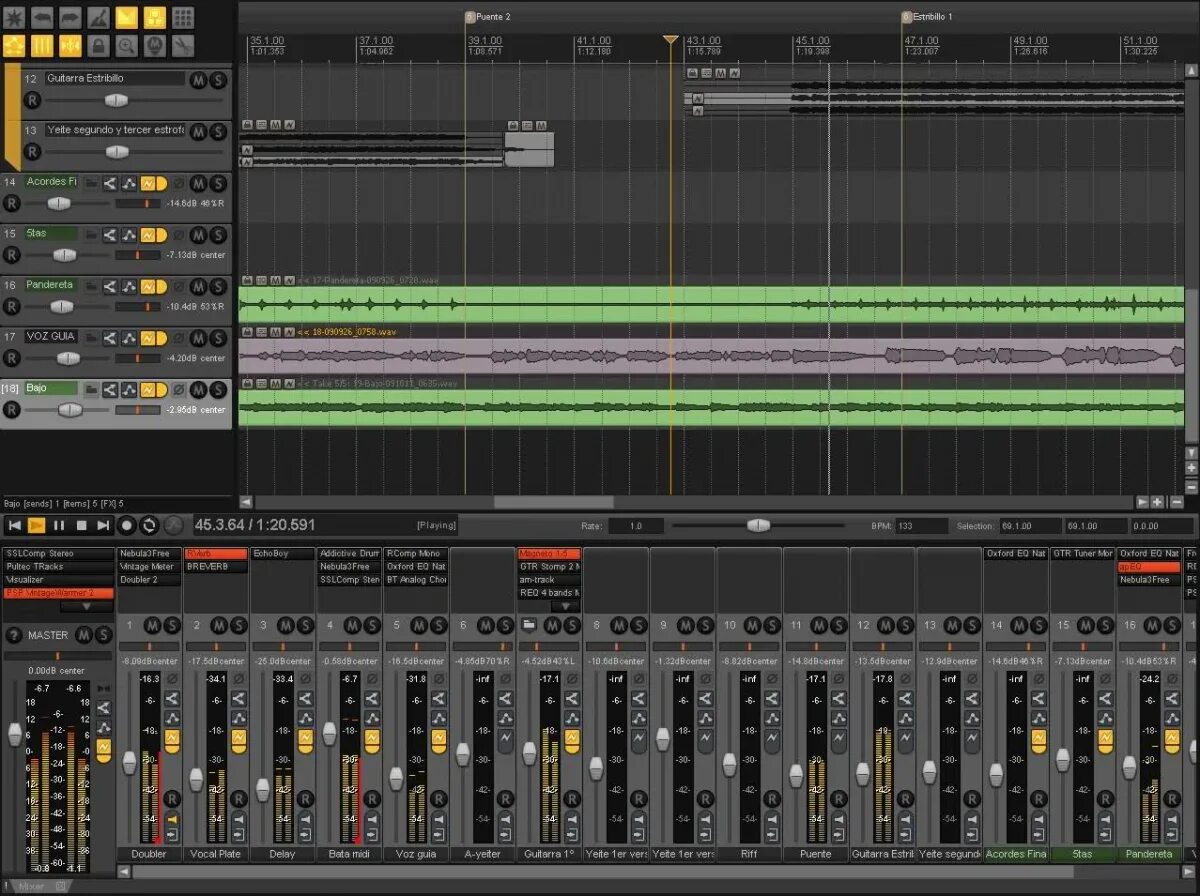Image resolution: width=1200 pixels, height=896 pixels.
Task: Click the undo arrow in the main toolbar
Action: [42, 17]
